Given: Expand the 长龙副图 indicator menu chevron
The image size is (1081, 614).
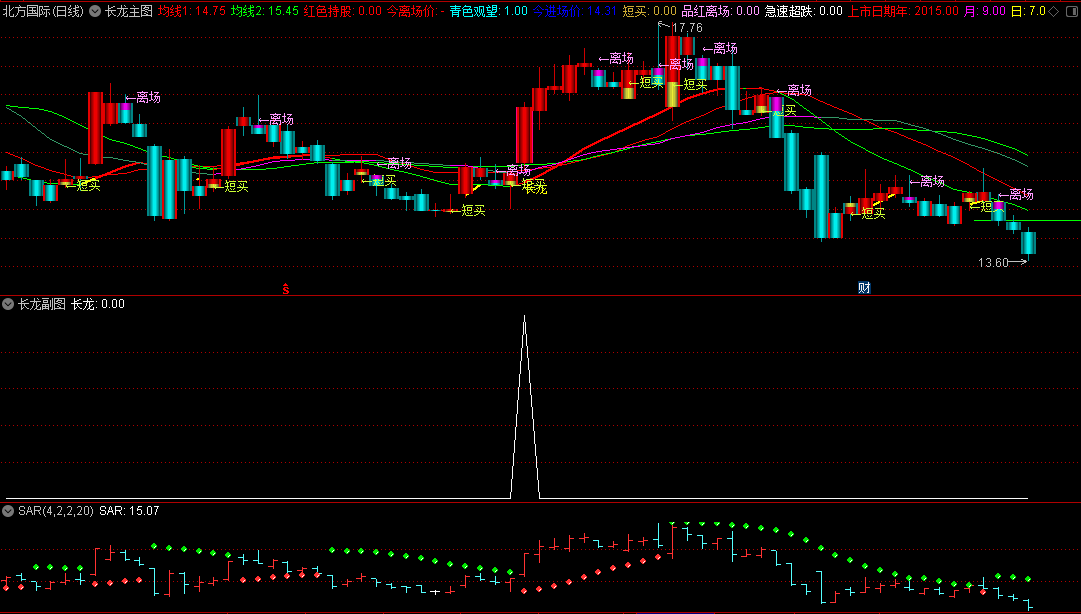Looking at the screenshot, I should point(8,304).
